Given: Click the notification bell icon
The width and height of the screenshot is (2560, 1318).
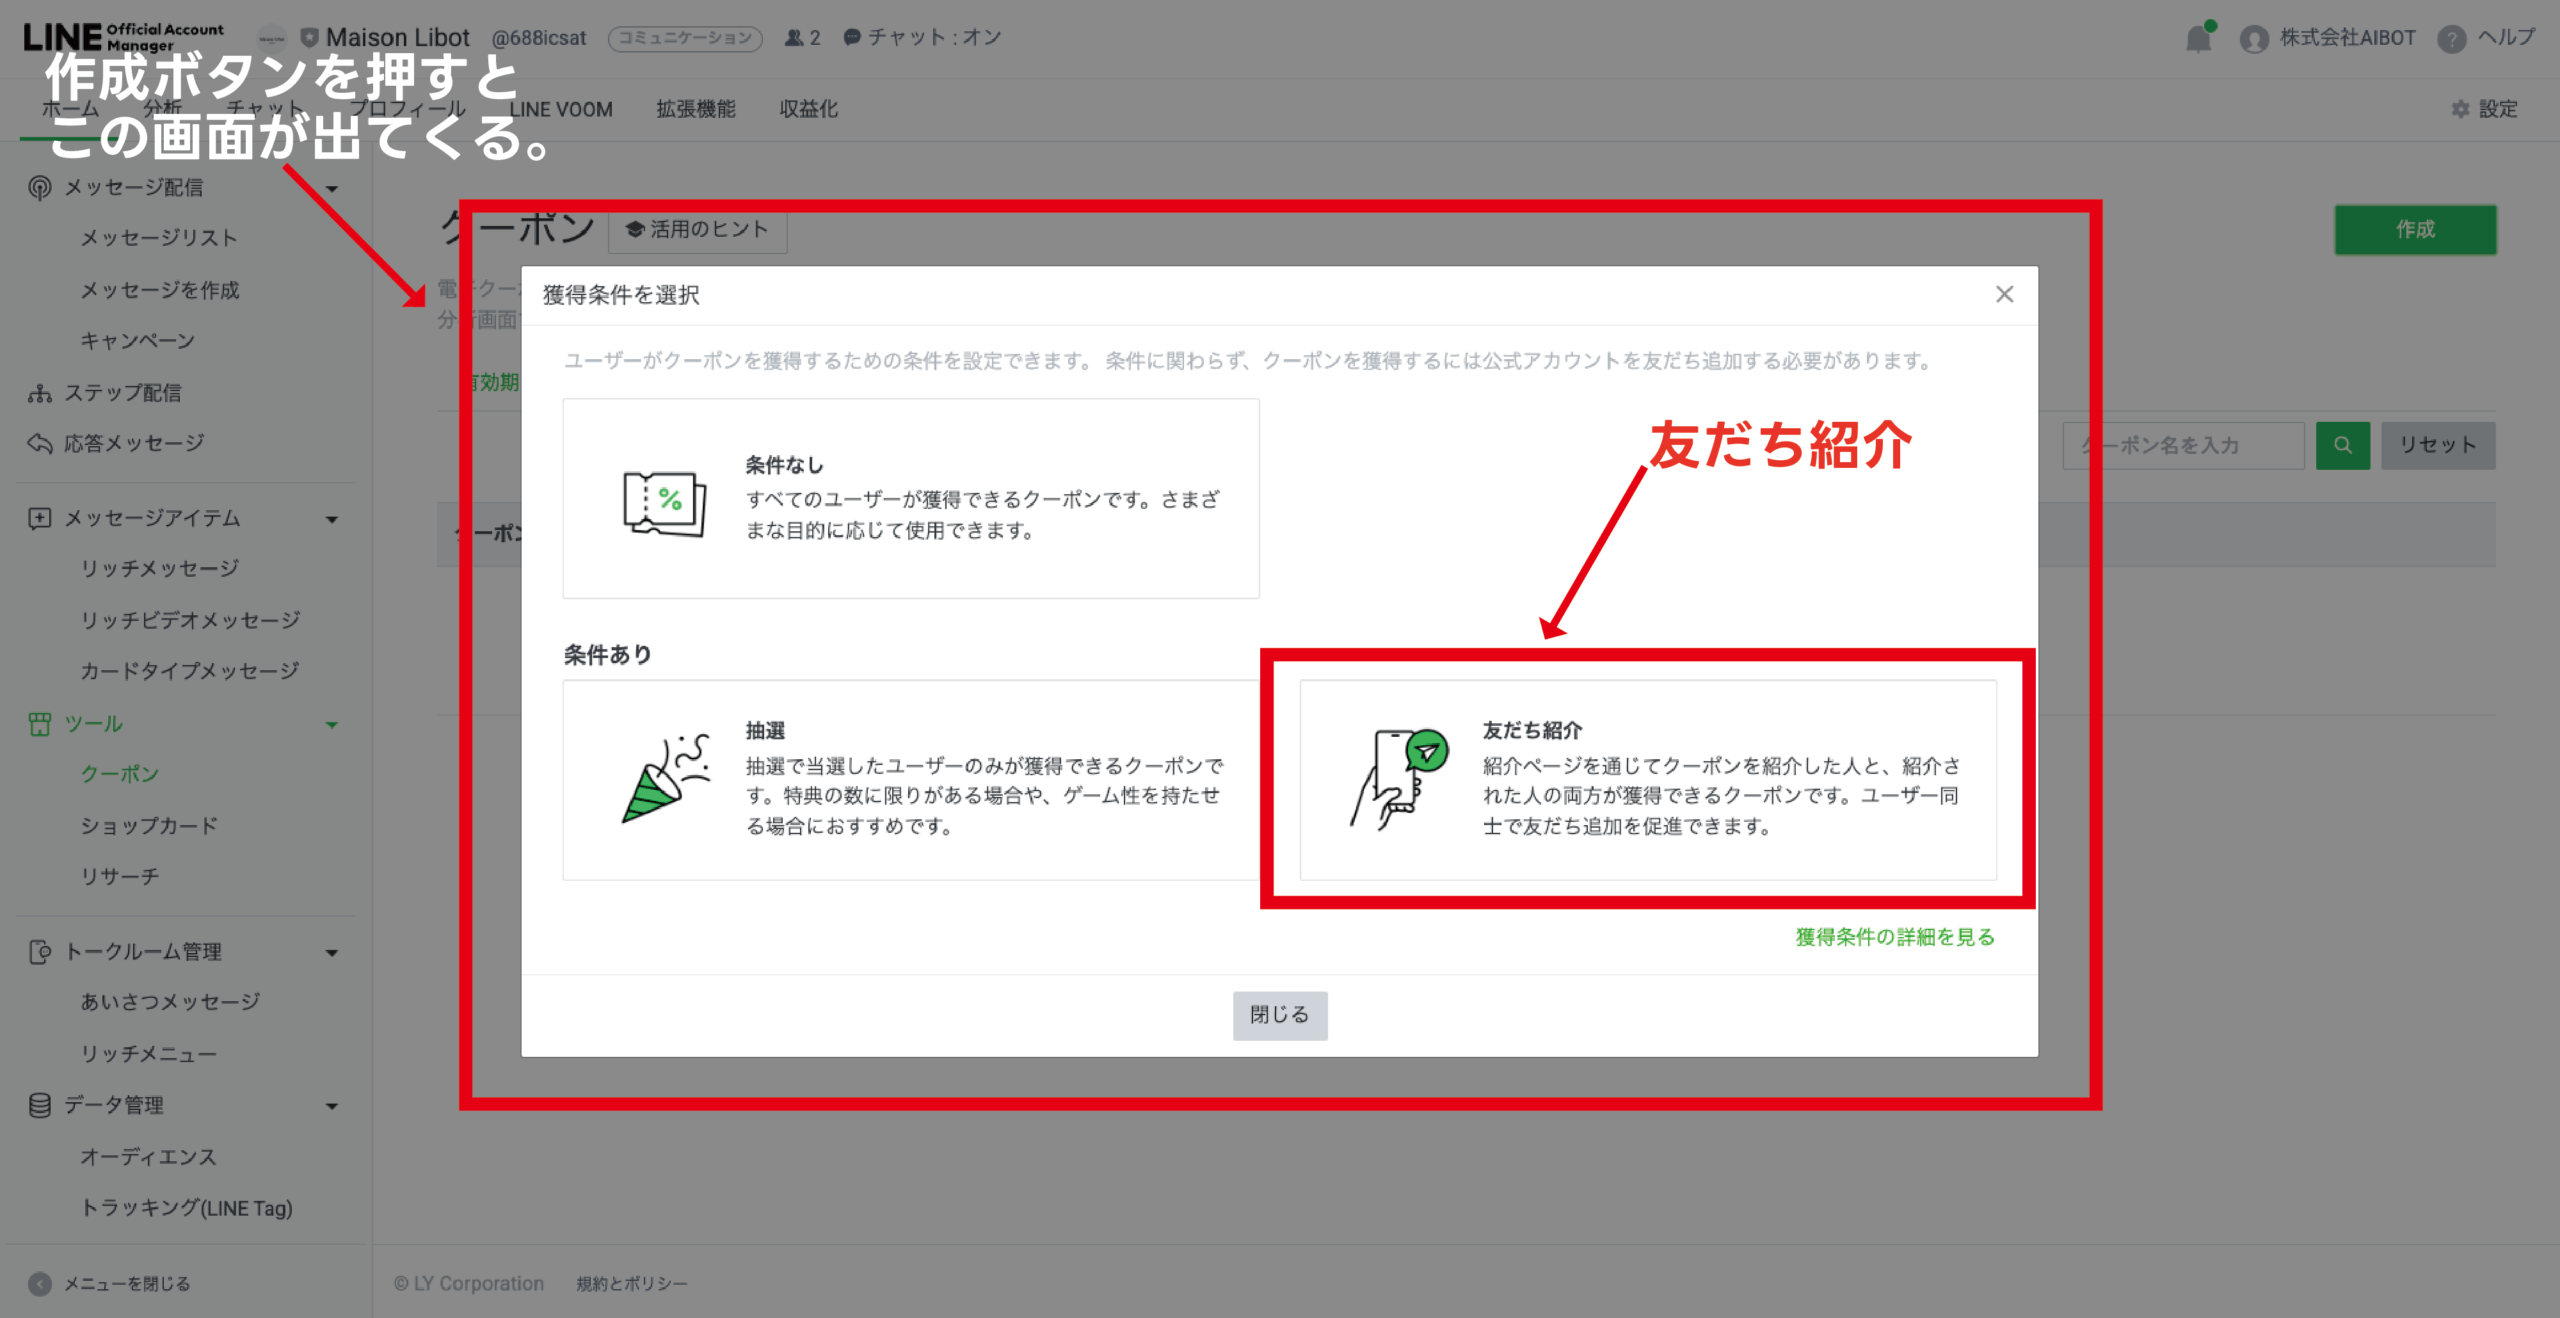Looking at the screenshot, I should (2198, 39).
